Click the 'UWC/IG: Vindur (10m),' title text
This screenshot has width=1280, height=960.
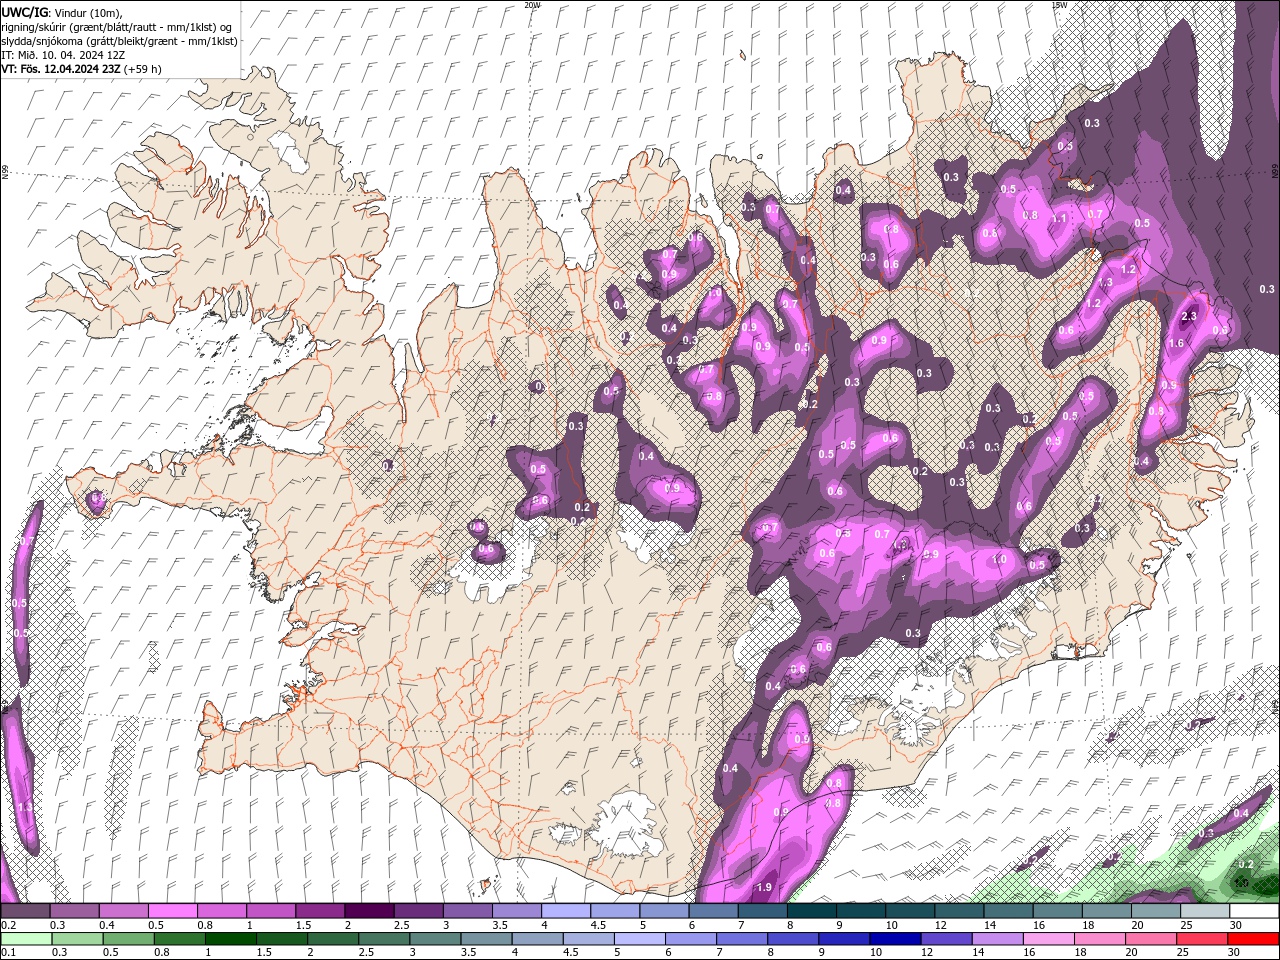[x=62, y=12]
